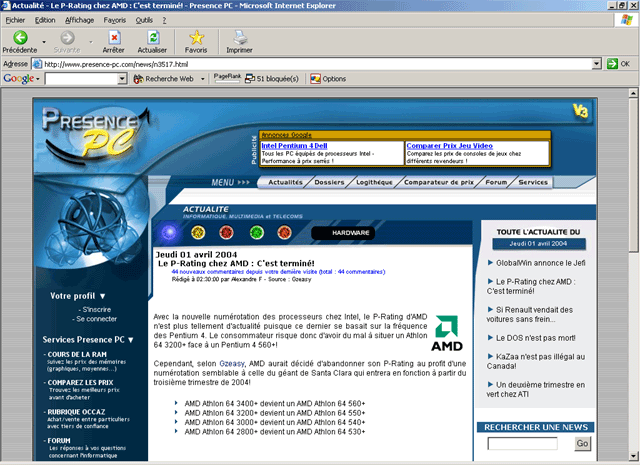Viewport: 640px width, 465px height.
Task: Open the Services tab
Action: (x=533, y=182)
